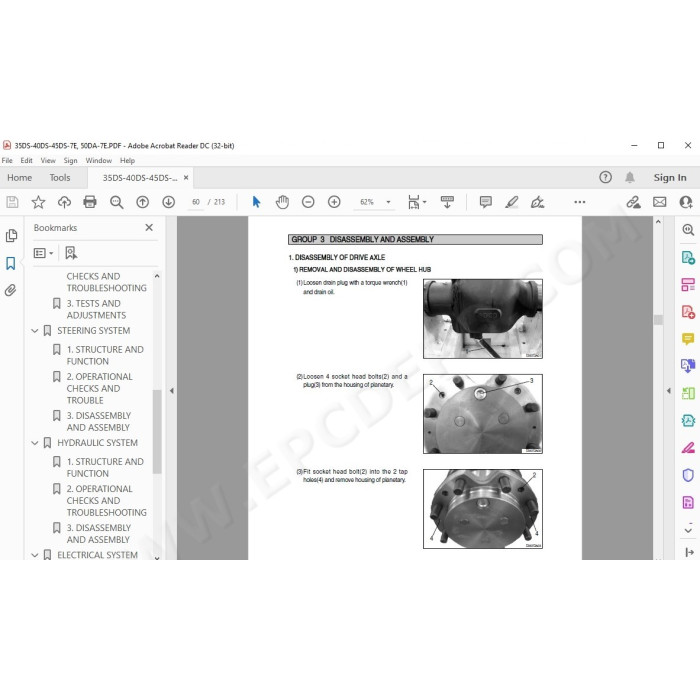This screenshot has width=700, height=700.
Task: Collapse the HYDRAULIC SYSTEM bookmark
Action: coord(35,443)
